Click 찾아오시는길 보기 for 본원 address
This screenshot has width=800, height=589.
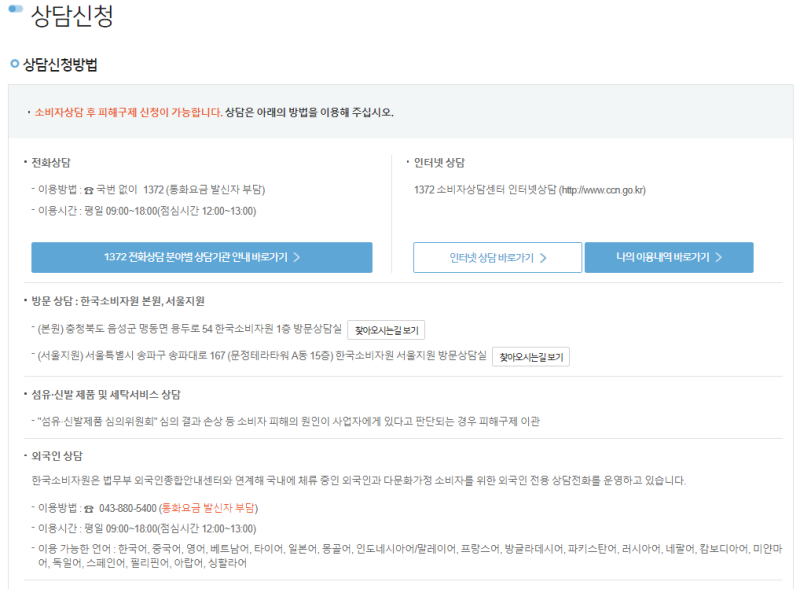tap(386, 330)
